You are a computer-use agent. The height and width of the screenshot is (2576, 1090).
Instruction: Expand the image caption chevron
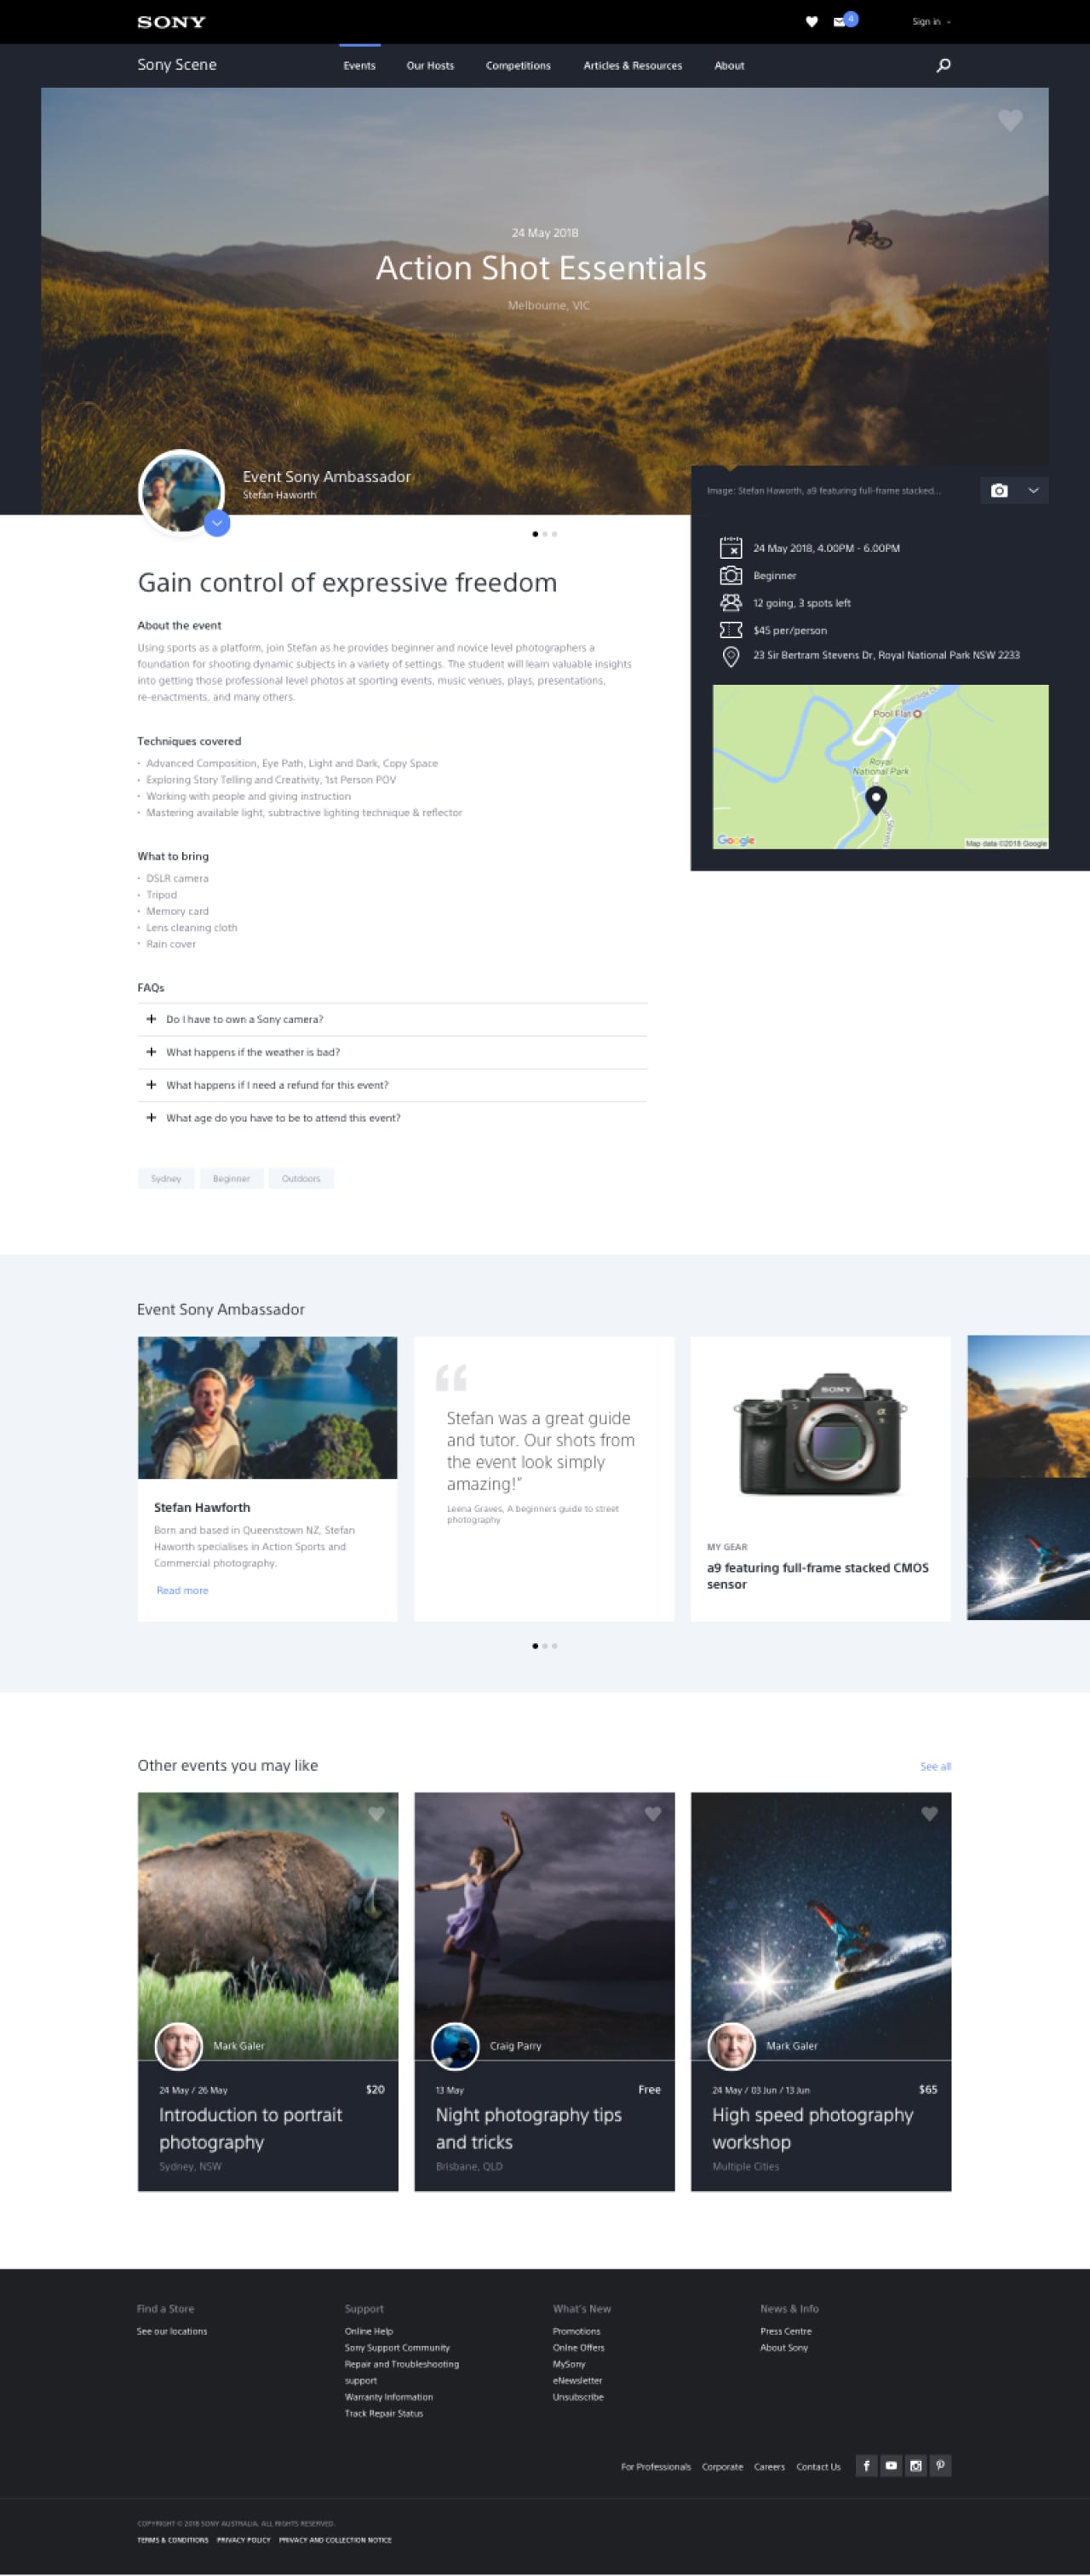point(1034,491)
